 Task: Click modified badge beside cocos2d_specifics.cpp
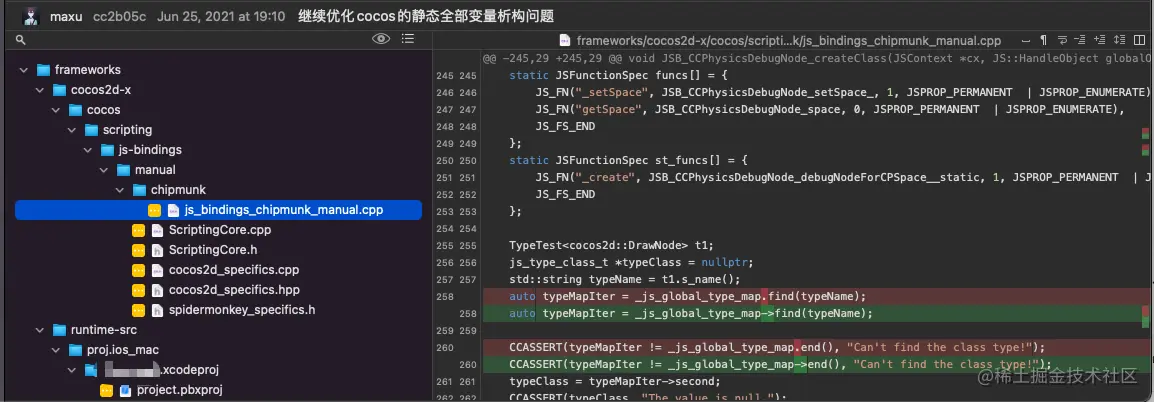pyautogui.click(x=138, y=269)
